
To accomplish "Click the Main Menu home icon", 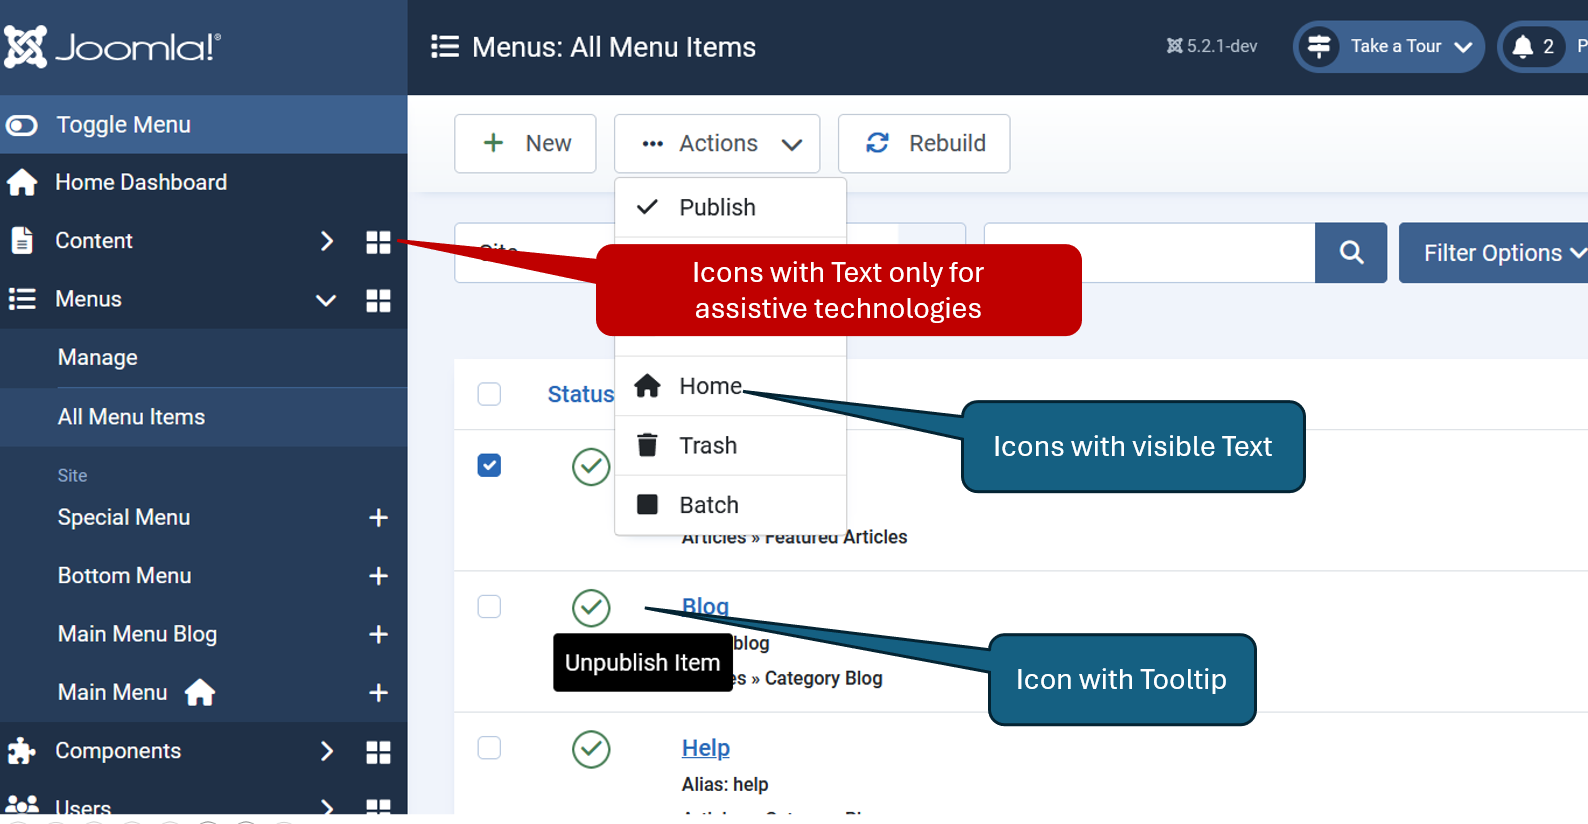I will point(200,692).
